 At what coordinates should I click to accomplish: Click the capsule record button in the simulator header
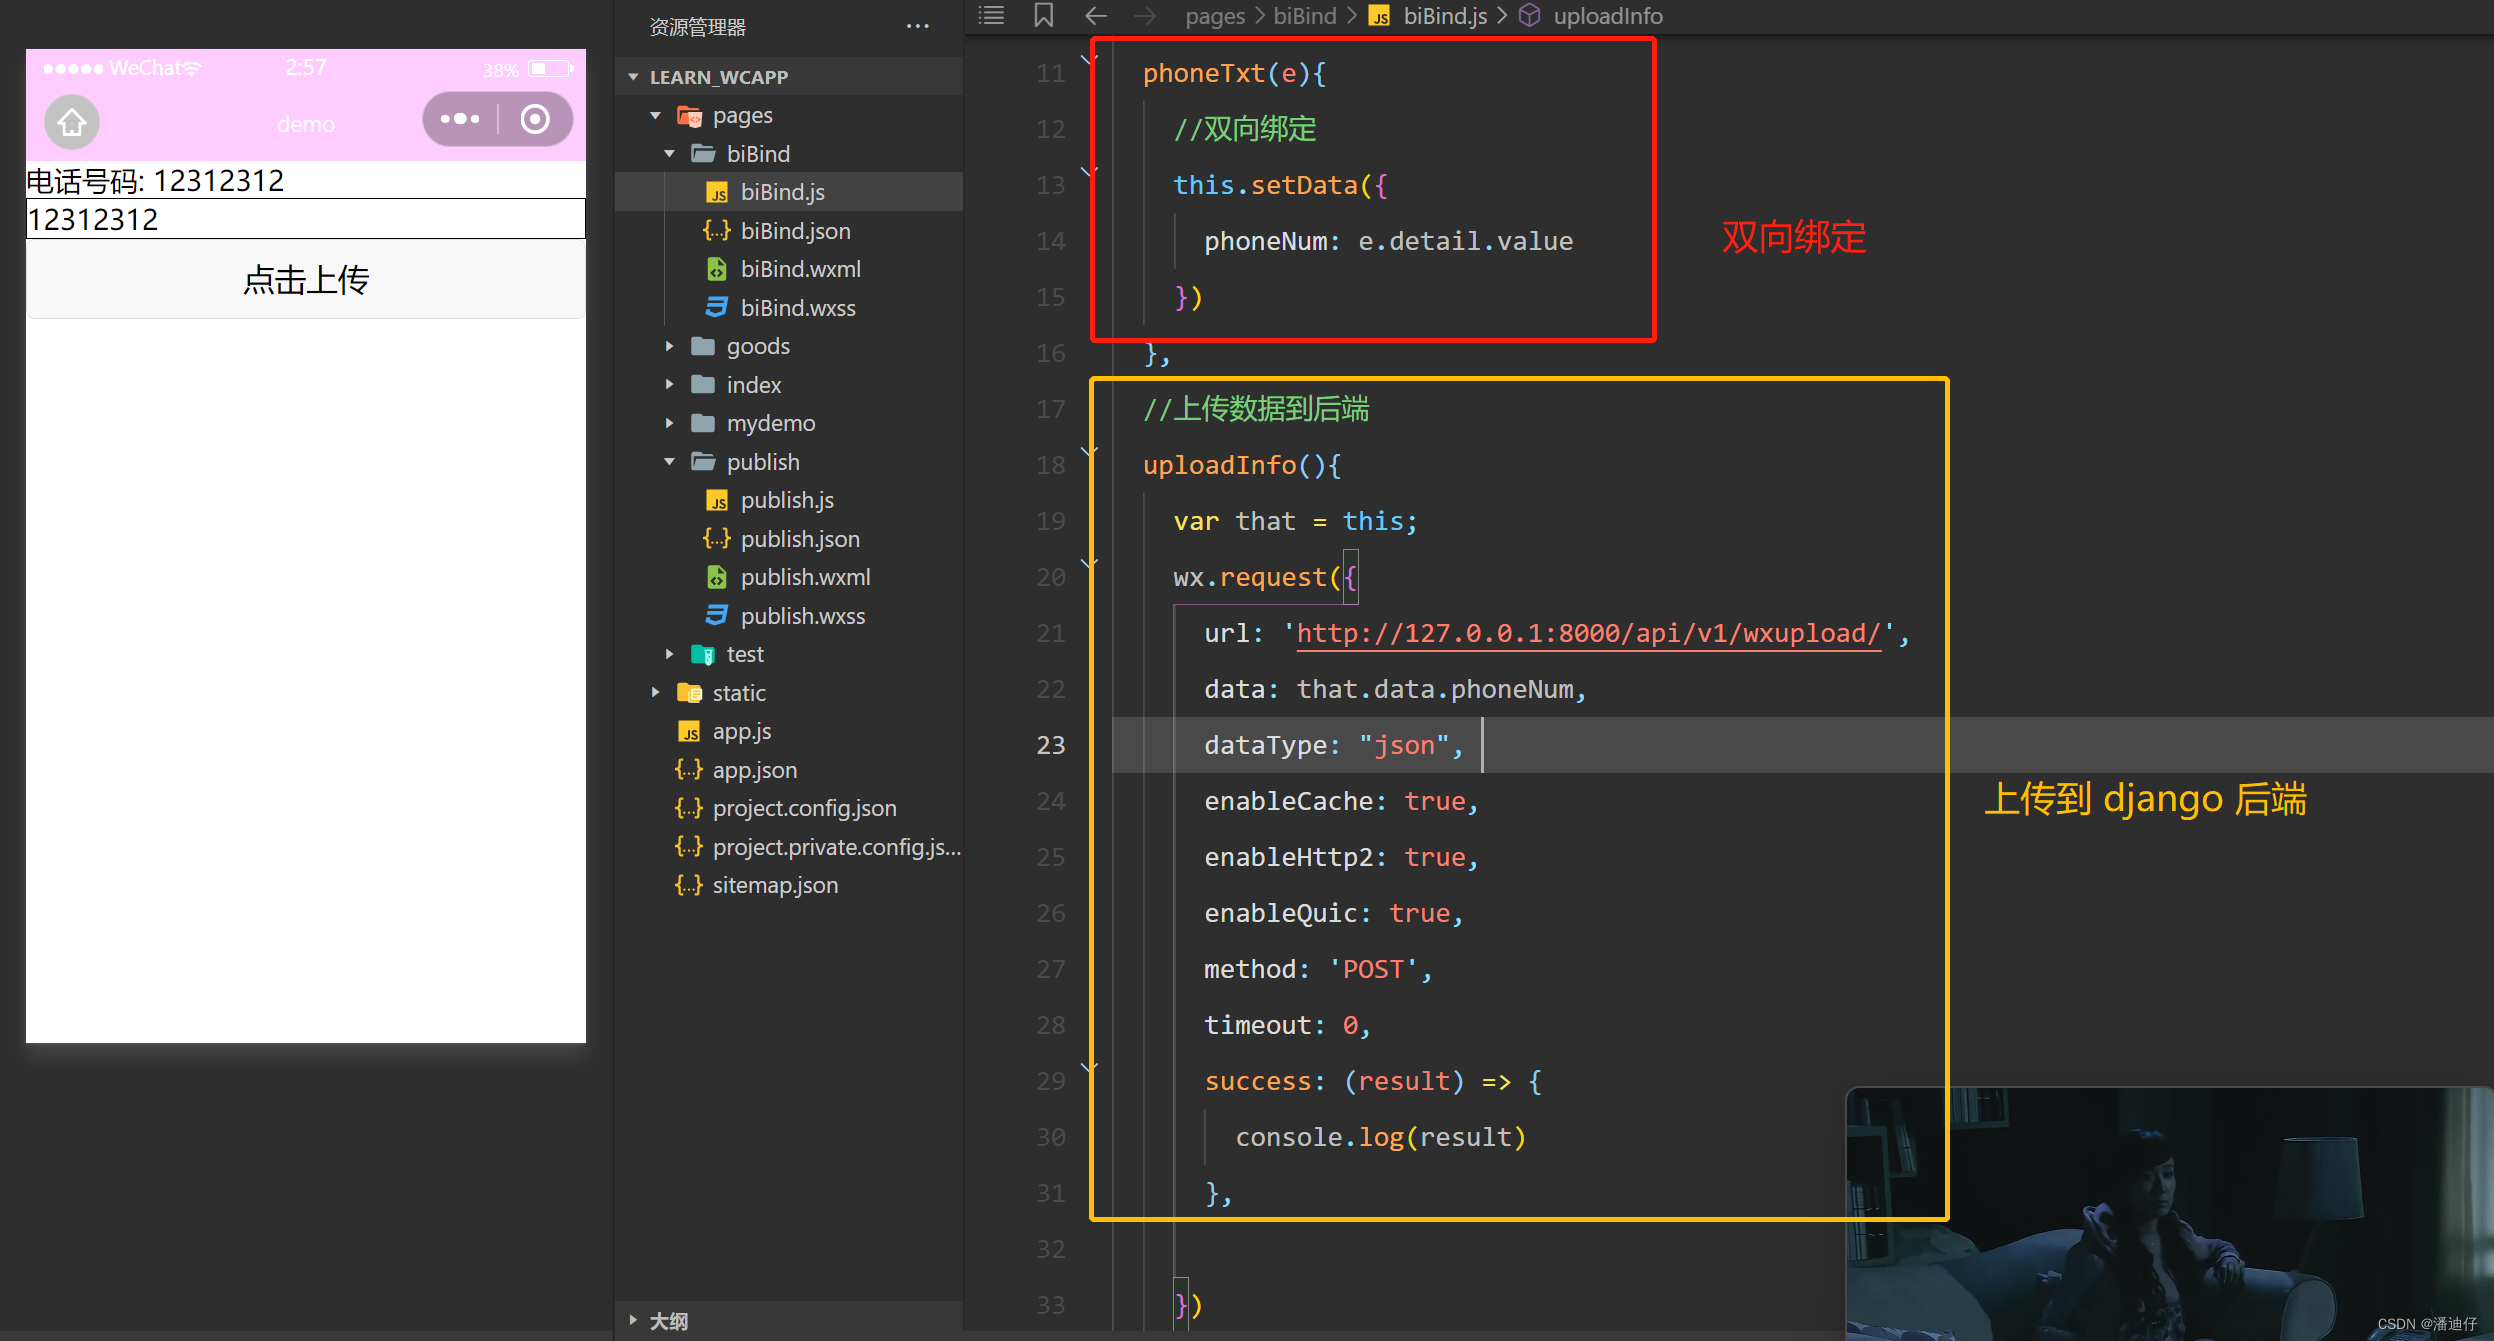coord(535,119)
